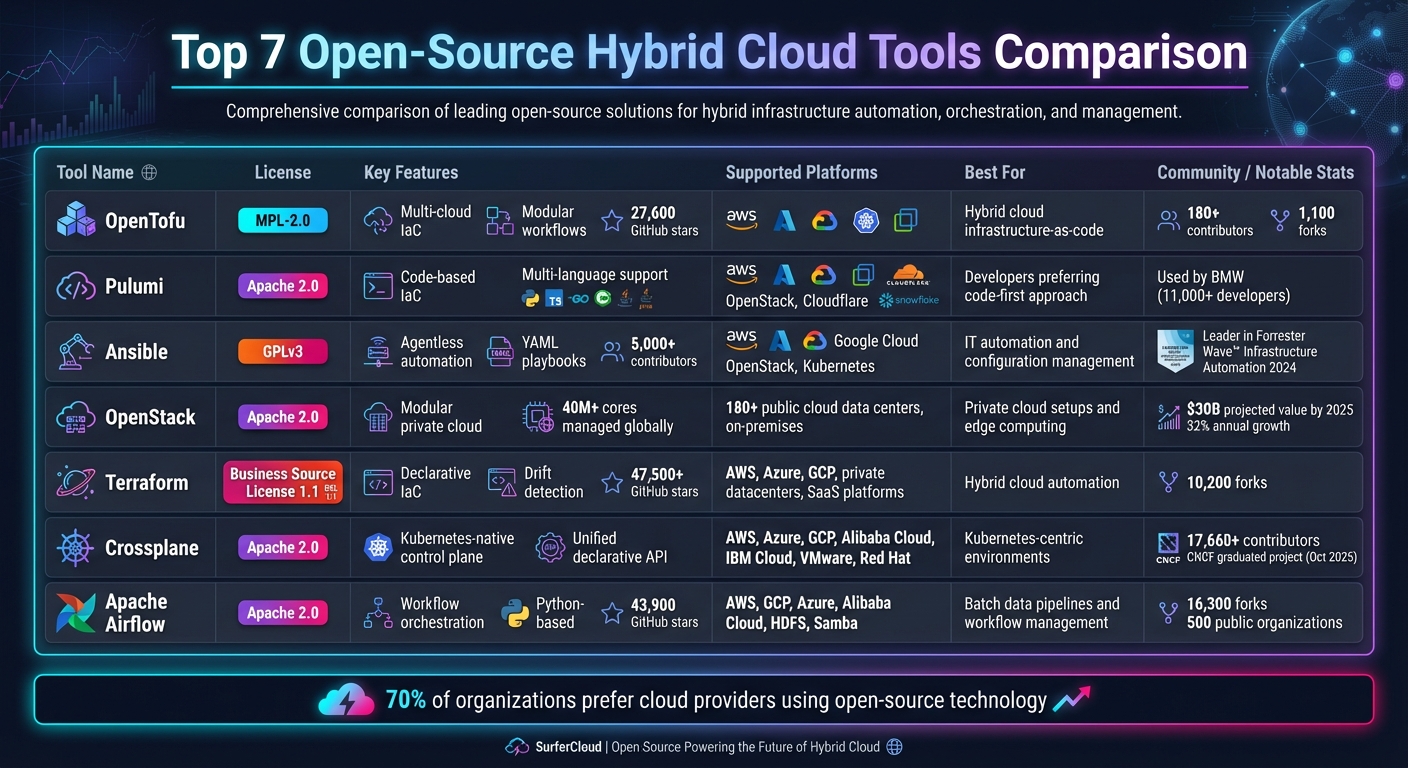Click the AWS icon in Ansible's platforms
This screenshot has height=768, width=1408.
coord(742,340)
